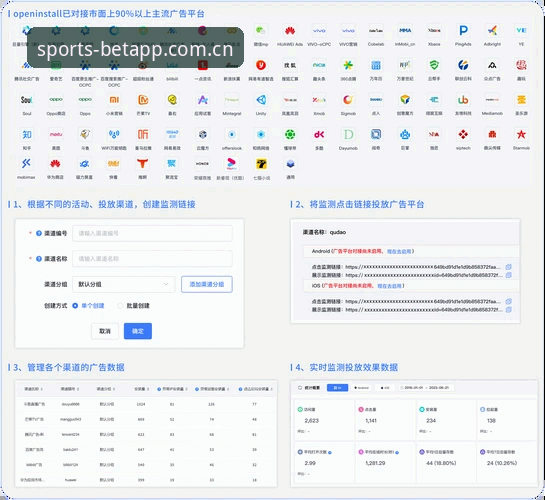Screen dimensions: 545x500
Task: Open the date range picker in statistics
Action: (x=426, y=388)
